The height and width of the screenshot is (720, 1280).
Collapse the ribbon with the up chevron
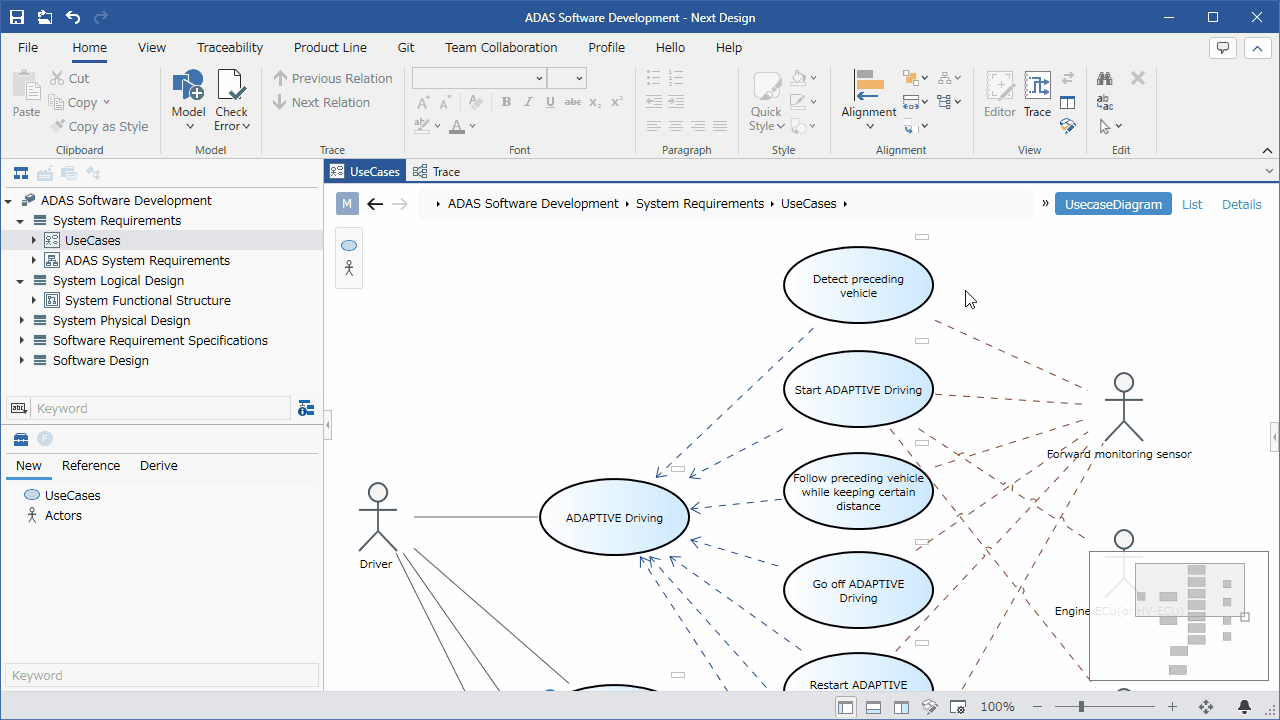click(1256, 47)
